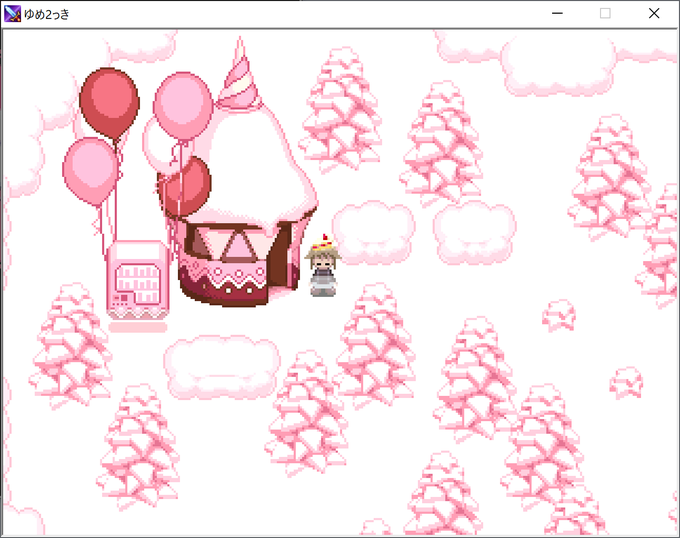Close the ゆめ2っき game window
Screen dimensions: 680x538
(x=654, y=13)
